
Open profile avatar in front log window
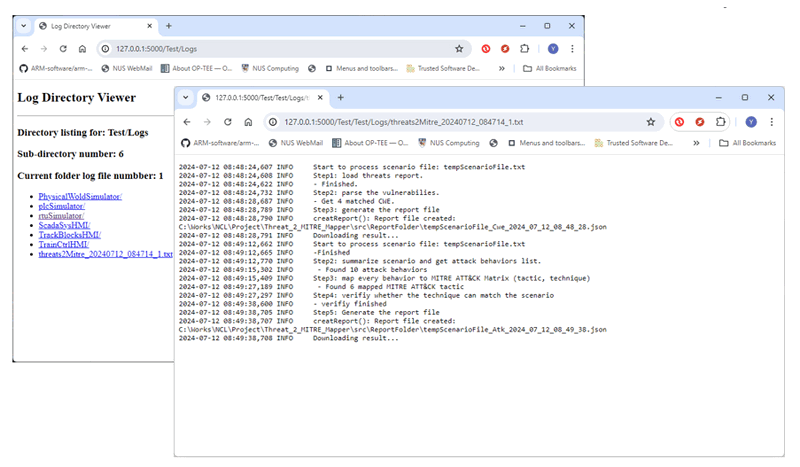[x=751, y=122]
